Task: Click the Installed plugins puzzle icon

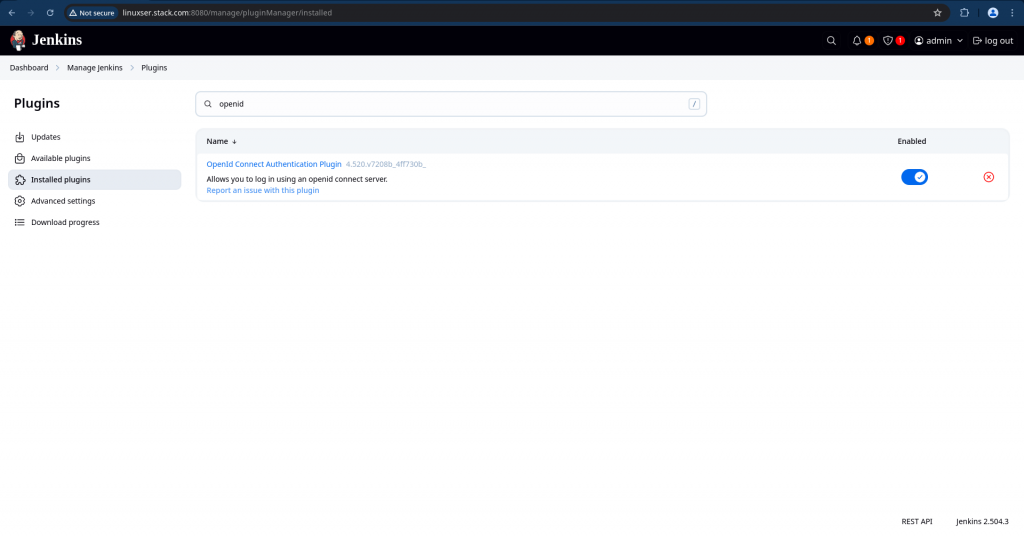Action: pos(20,180)
